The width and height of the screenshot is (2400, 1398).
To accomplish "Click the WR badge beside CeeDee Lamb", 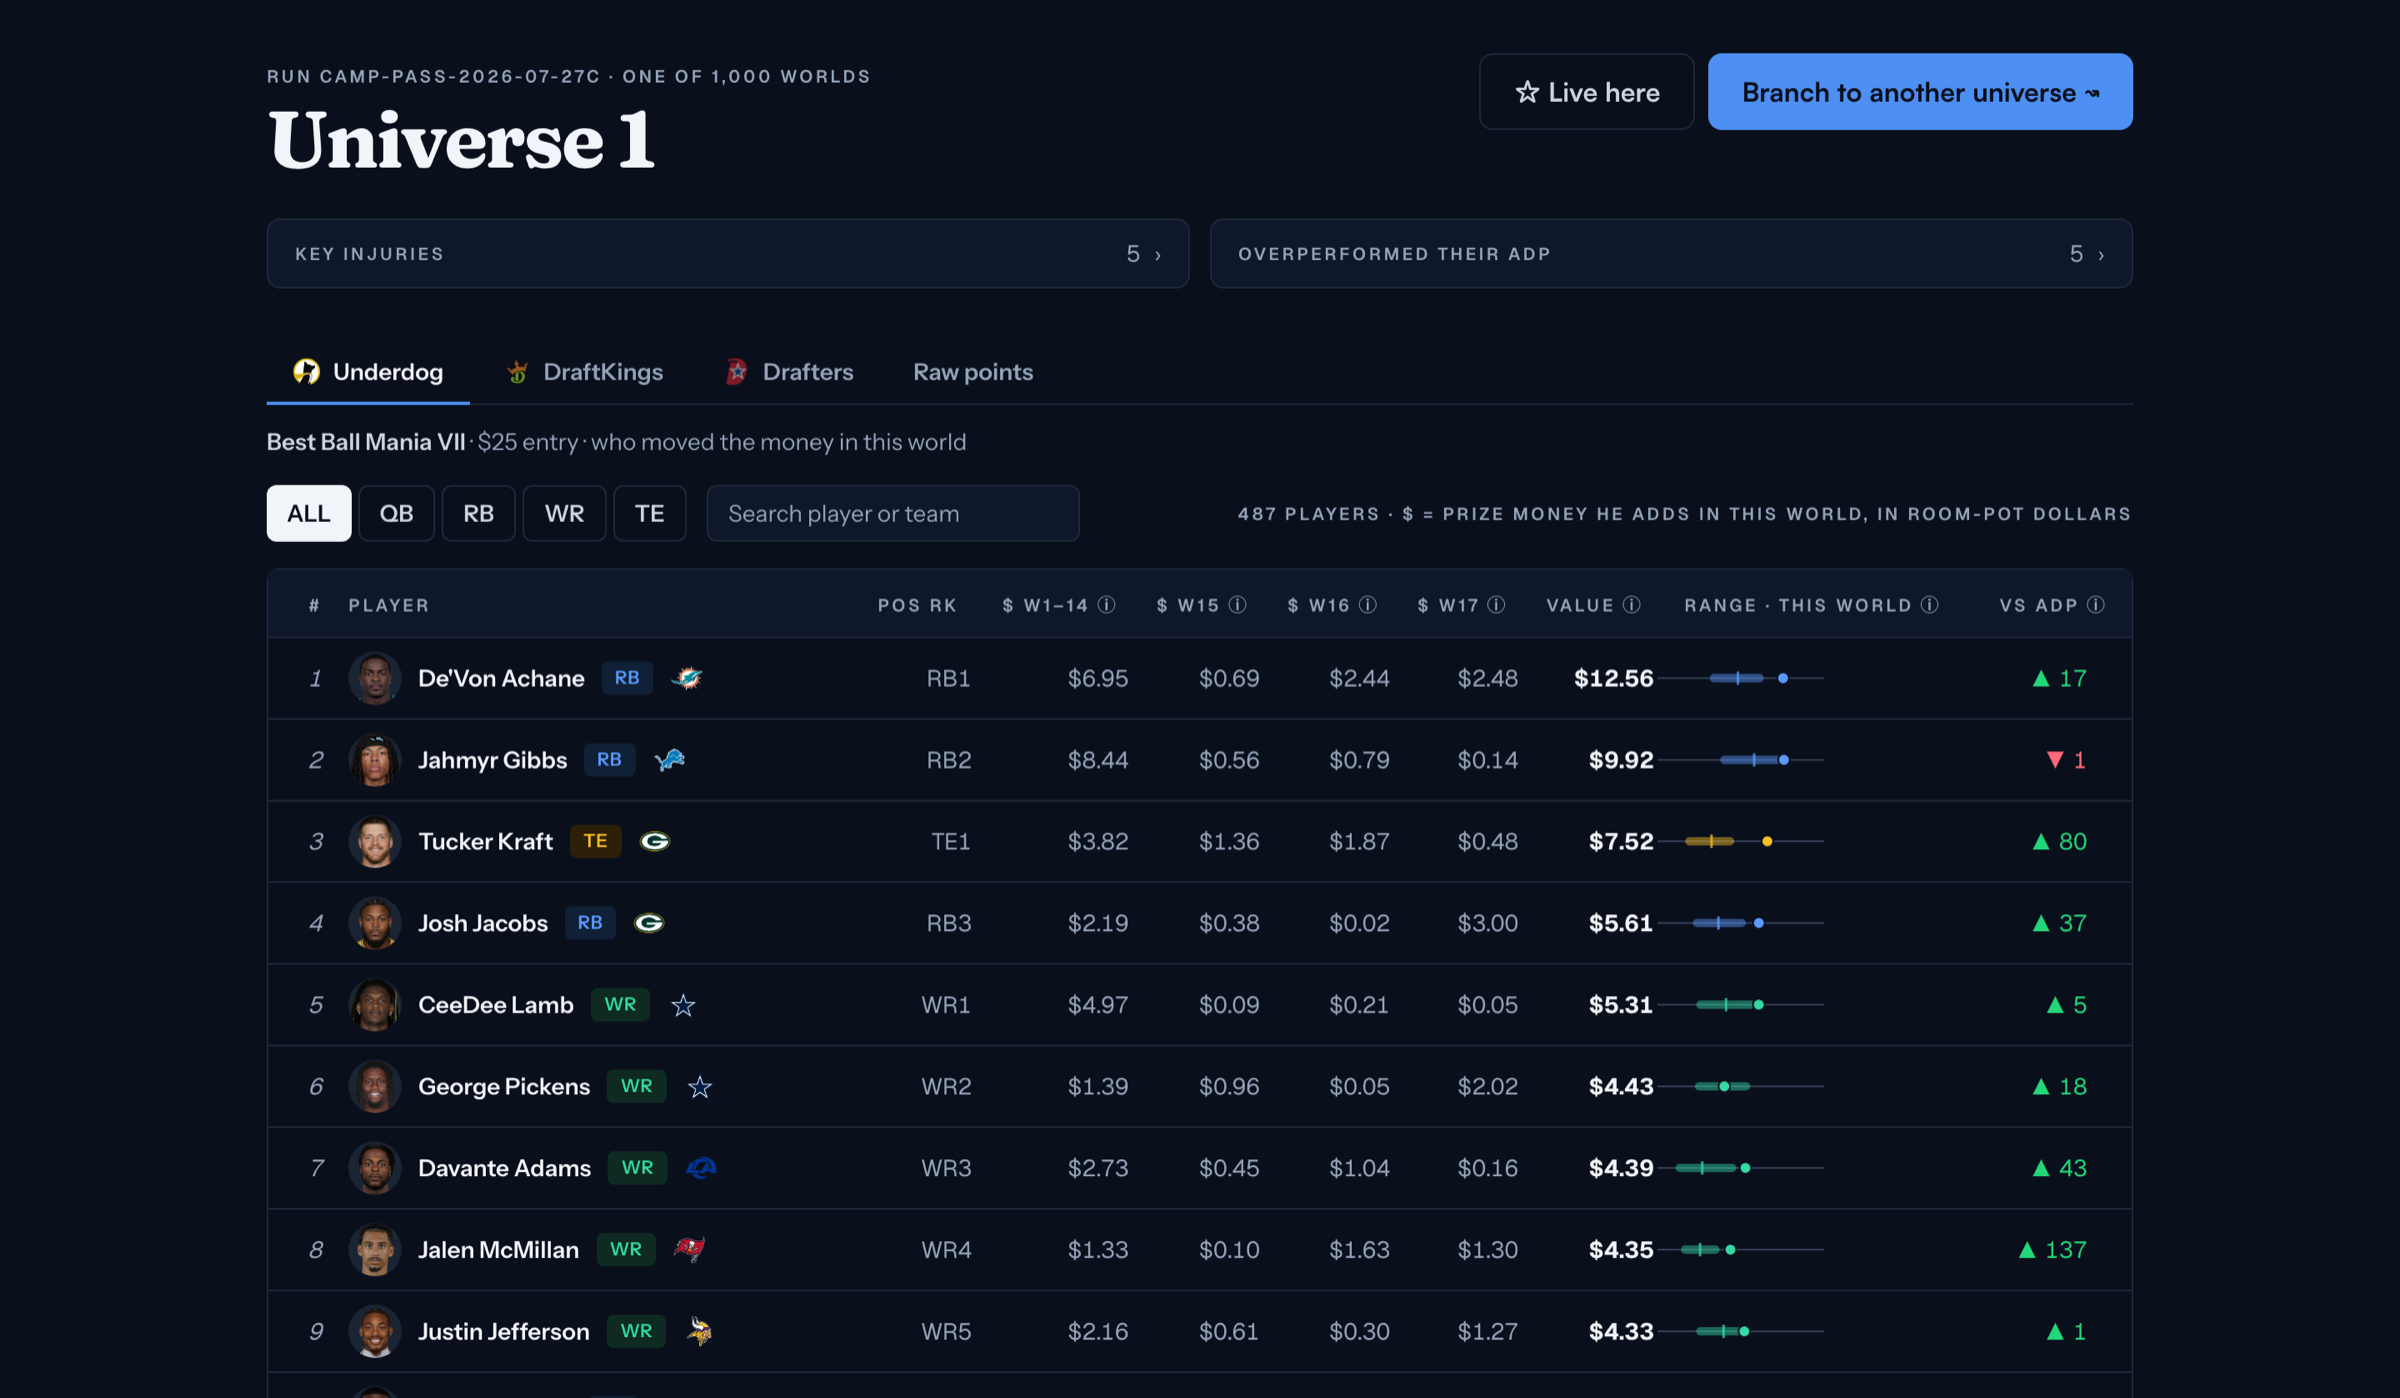I will pos(620,1005).
